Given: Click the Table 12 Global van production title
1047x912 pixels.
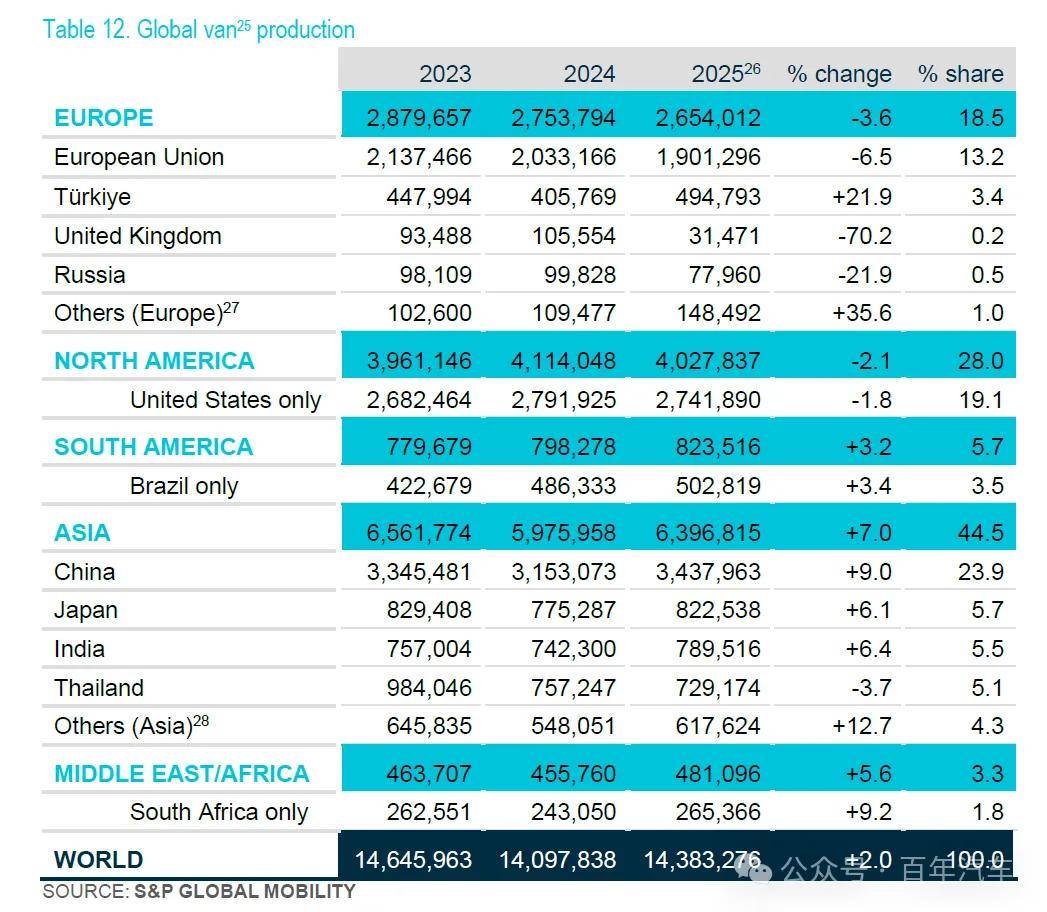Looking at the screenshot, I should [198, 30].
